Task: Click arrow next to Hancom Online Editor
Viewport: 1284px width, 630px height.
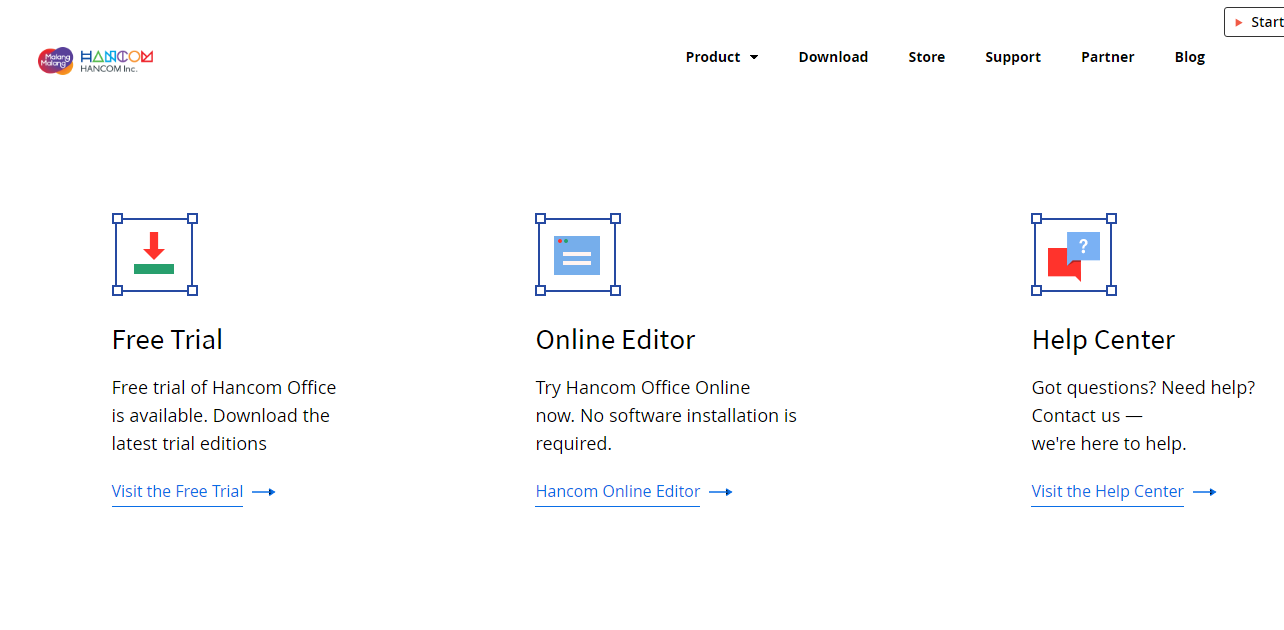Action: 721,492
